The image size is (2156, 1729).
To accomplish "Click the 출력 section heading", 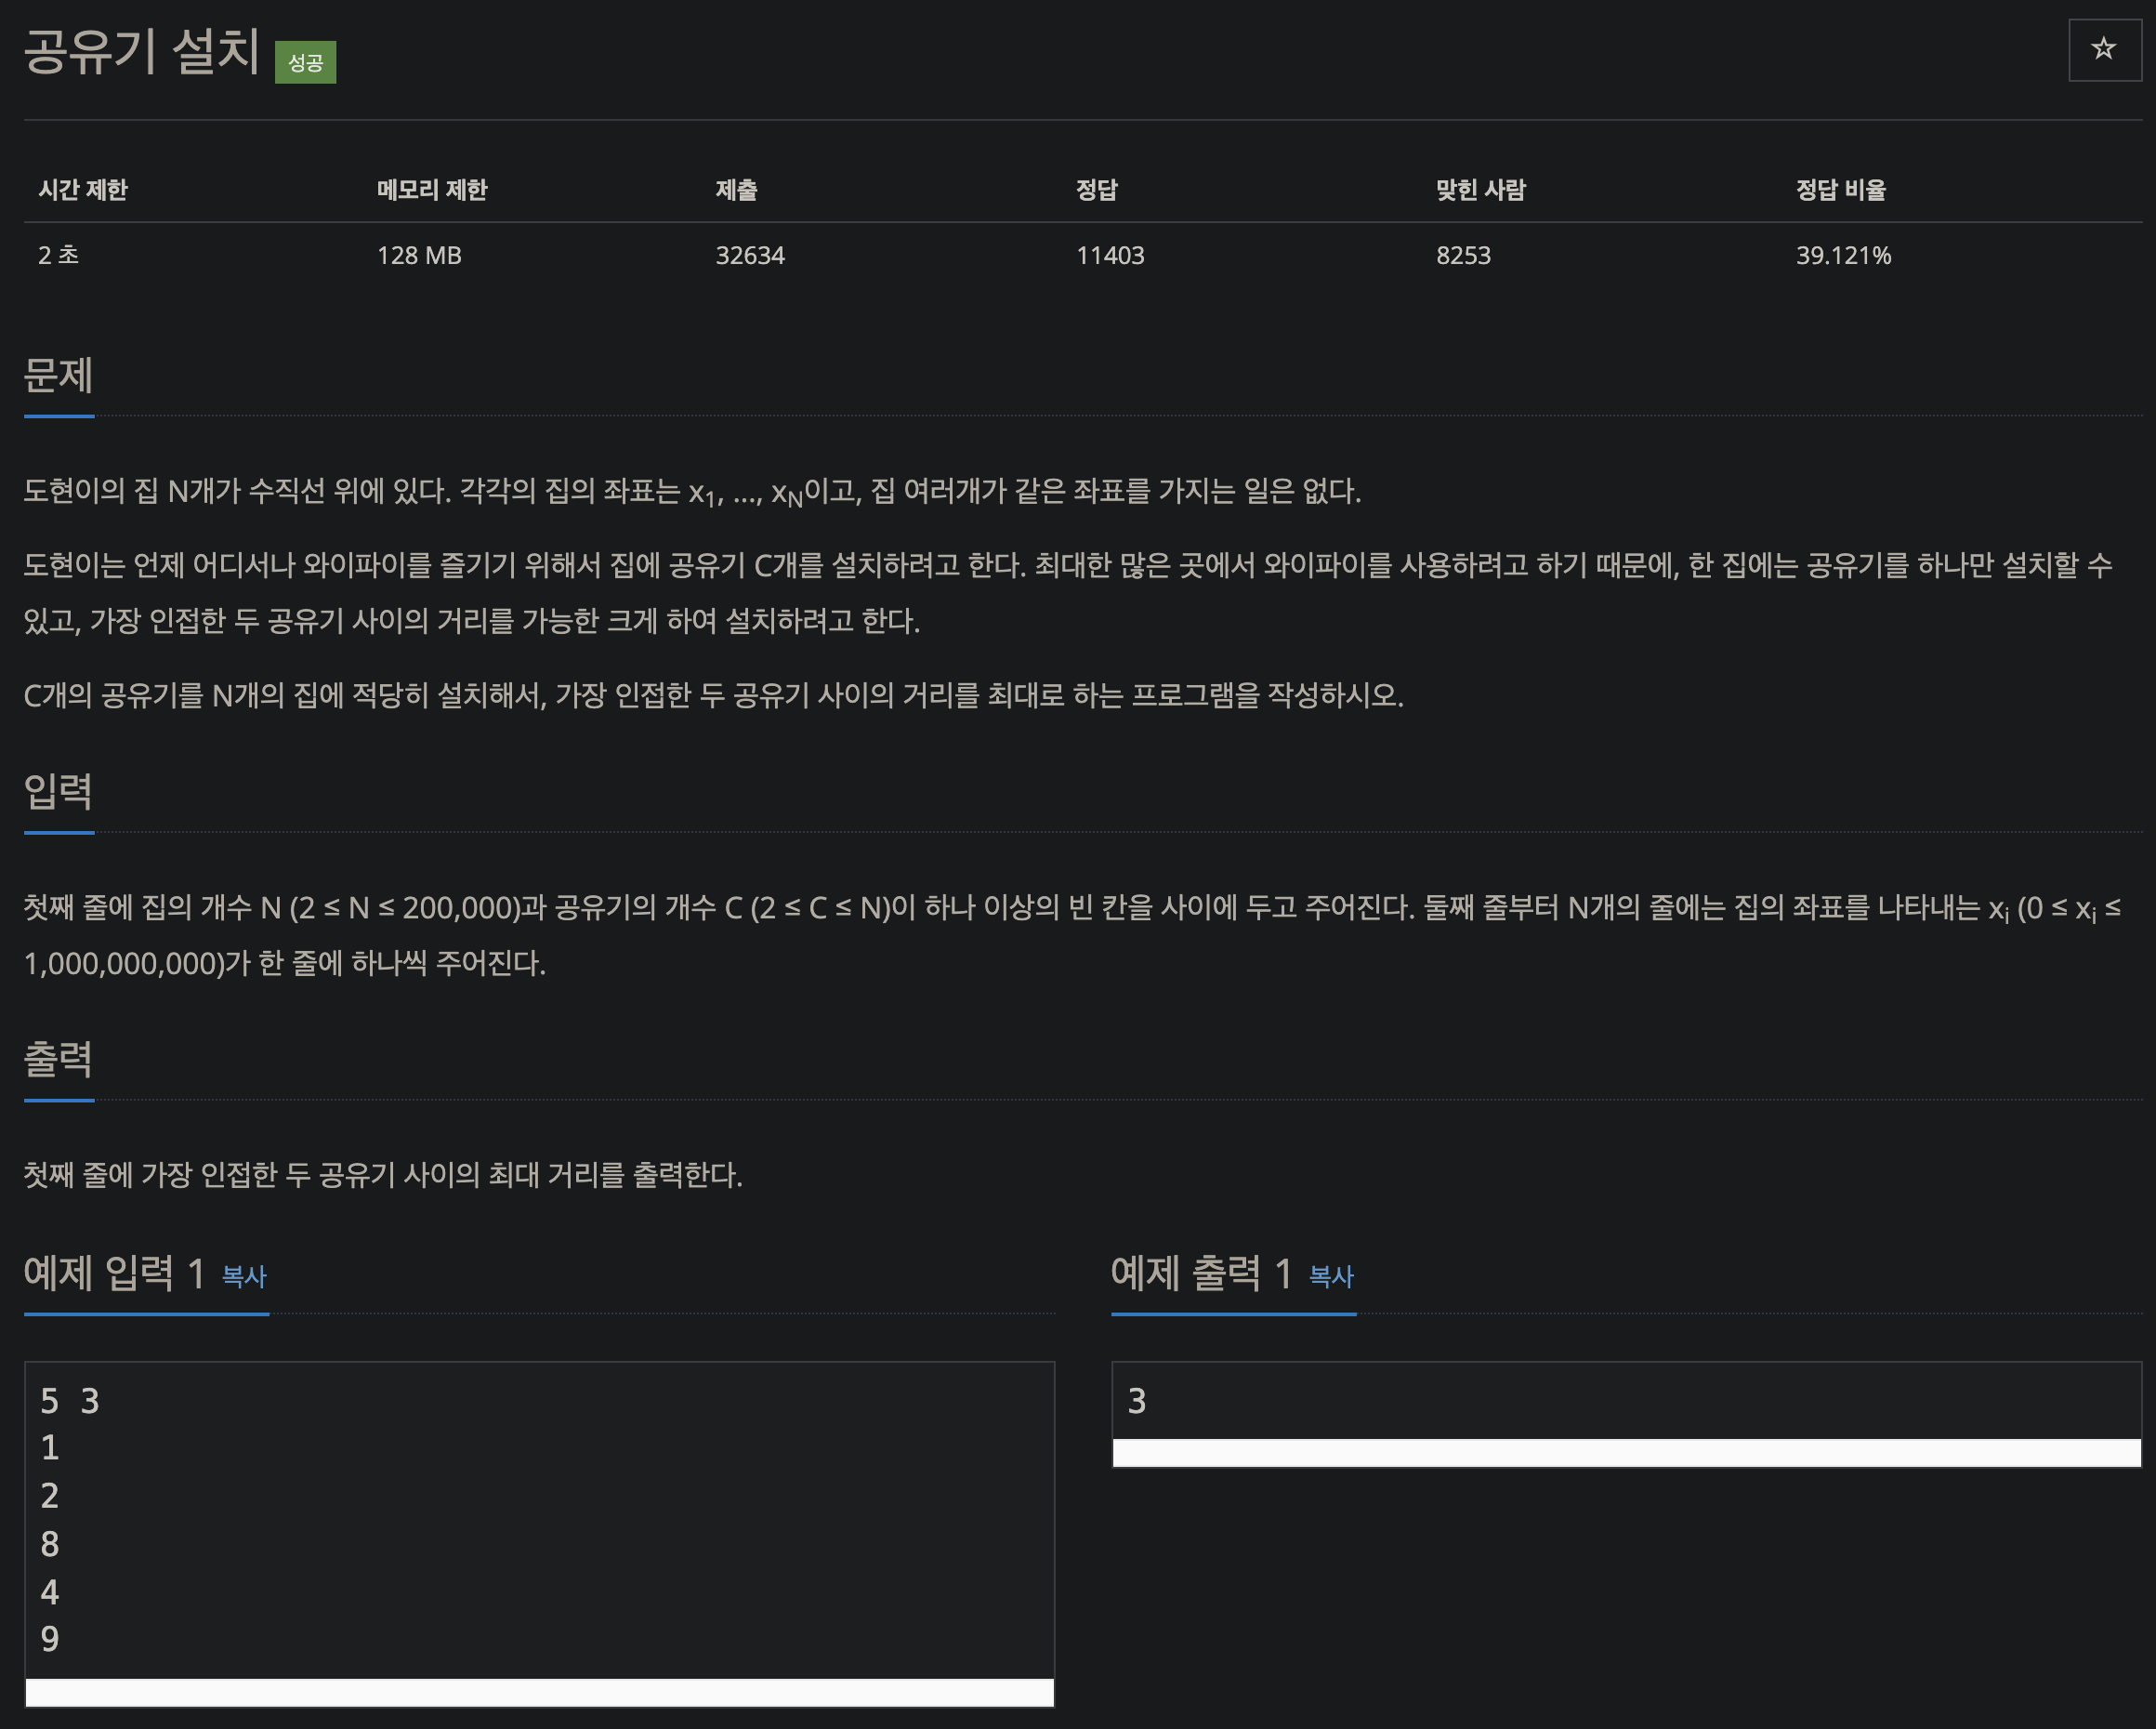I will pyautogui.click(x=58, y=1060).
